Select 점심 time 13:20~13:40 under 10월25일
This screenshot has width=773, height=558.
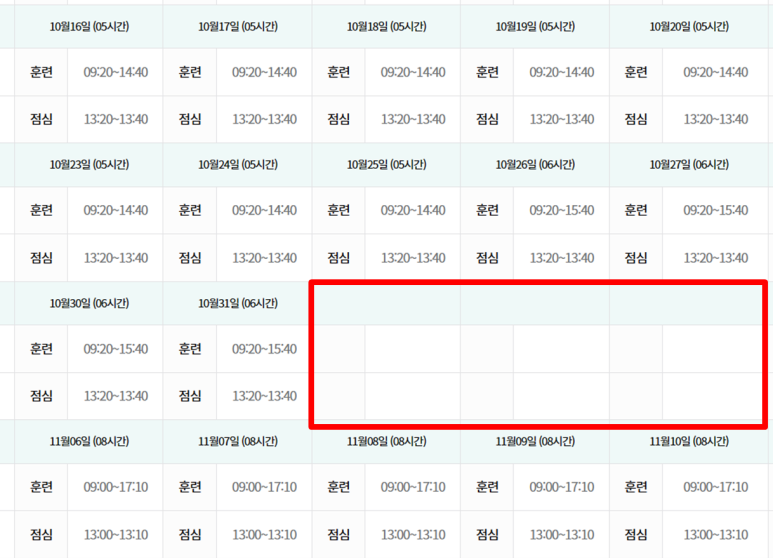(413, 258)
